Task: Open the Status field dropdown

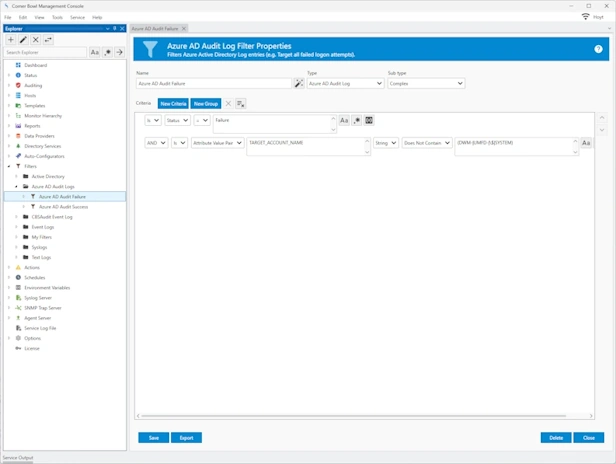Action: coord(178,120)
